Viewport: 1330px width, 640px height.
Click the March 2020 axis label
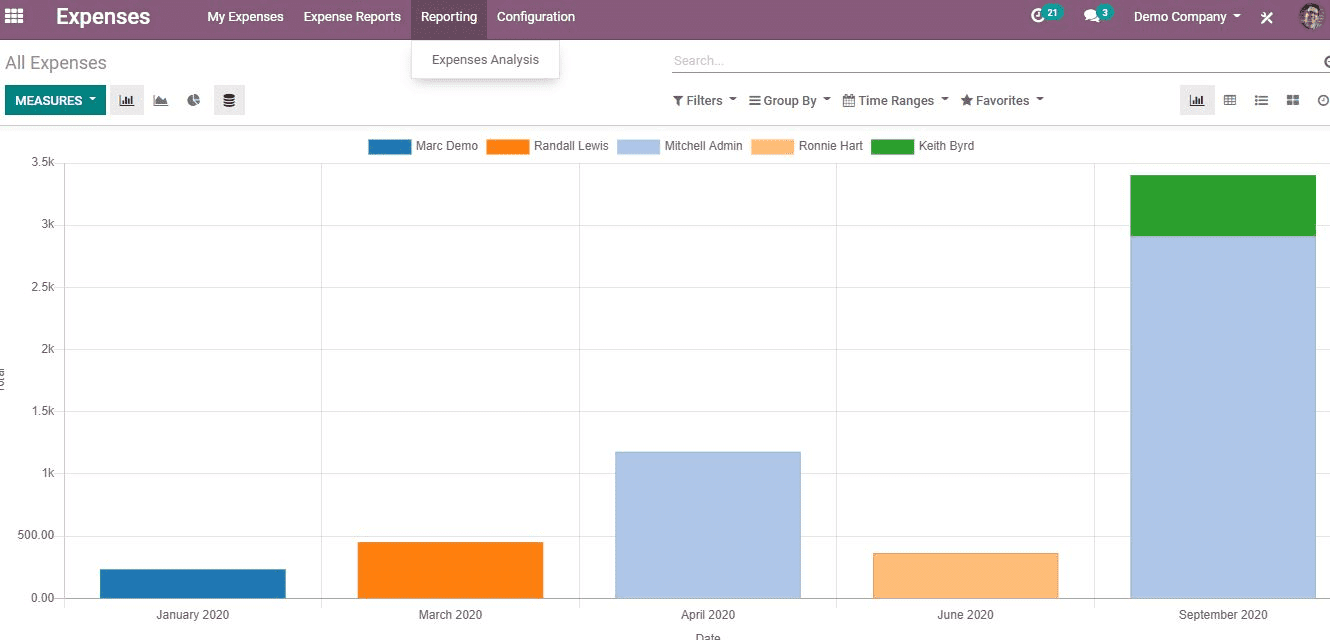(x=450, y=615)
